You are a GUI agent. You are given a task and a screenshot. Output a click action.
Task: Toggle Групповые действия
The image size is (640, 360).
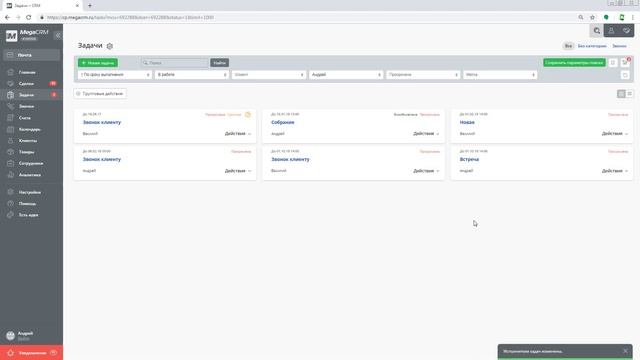[x=100, y=94]
